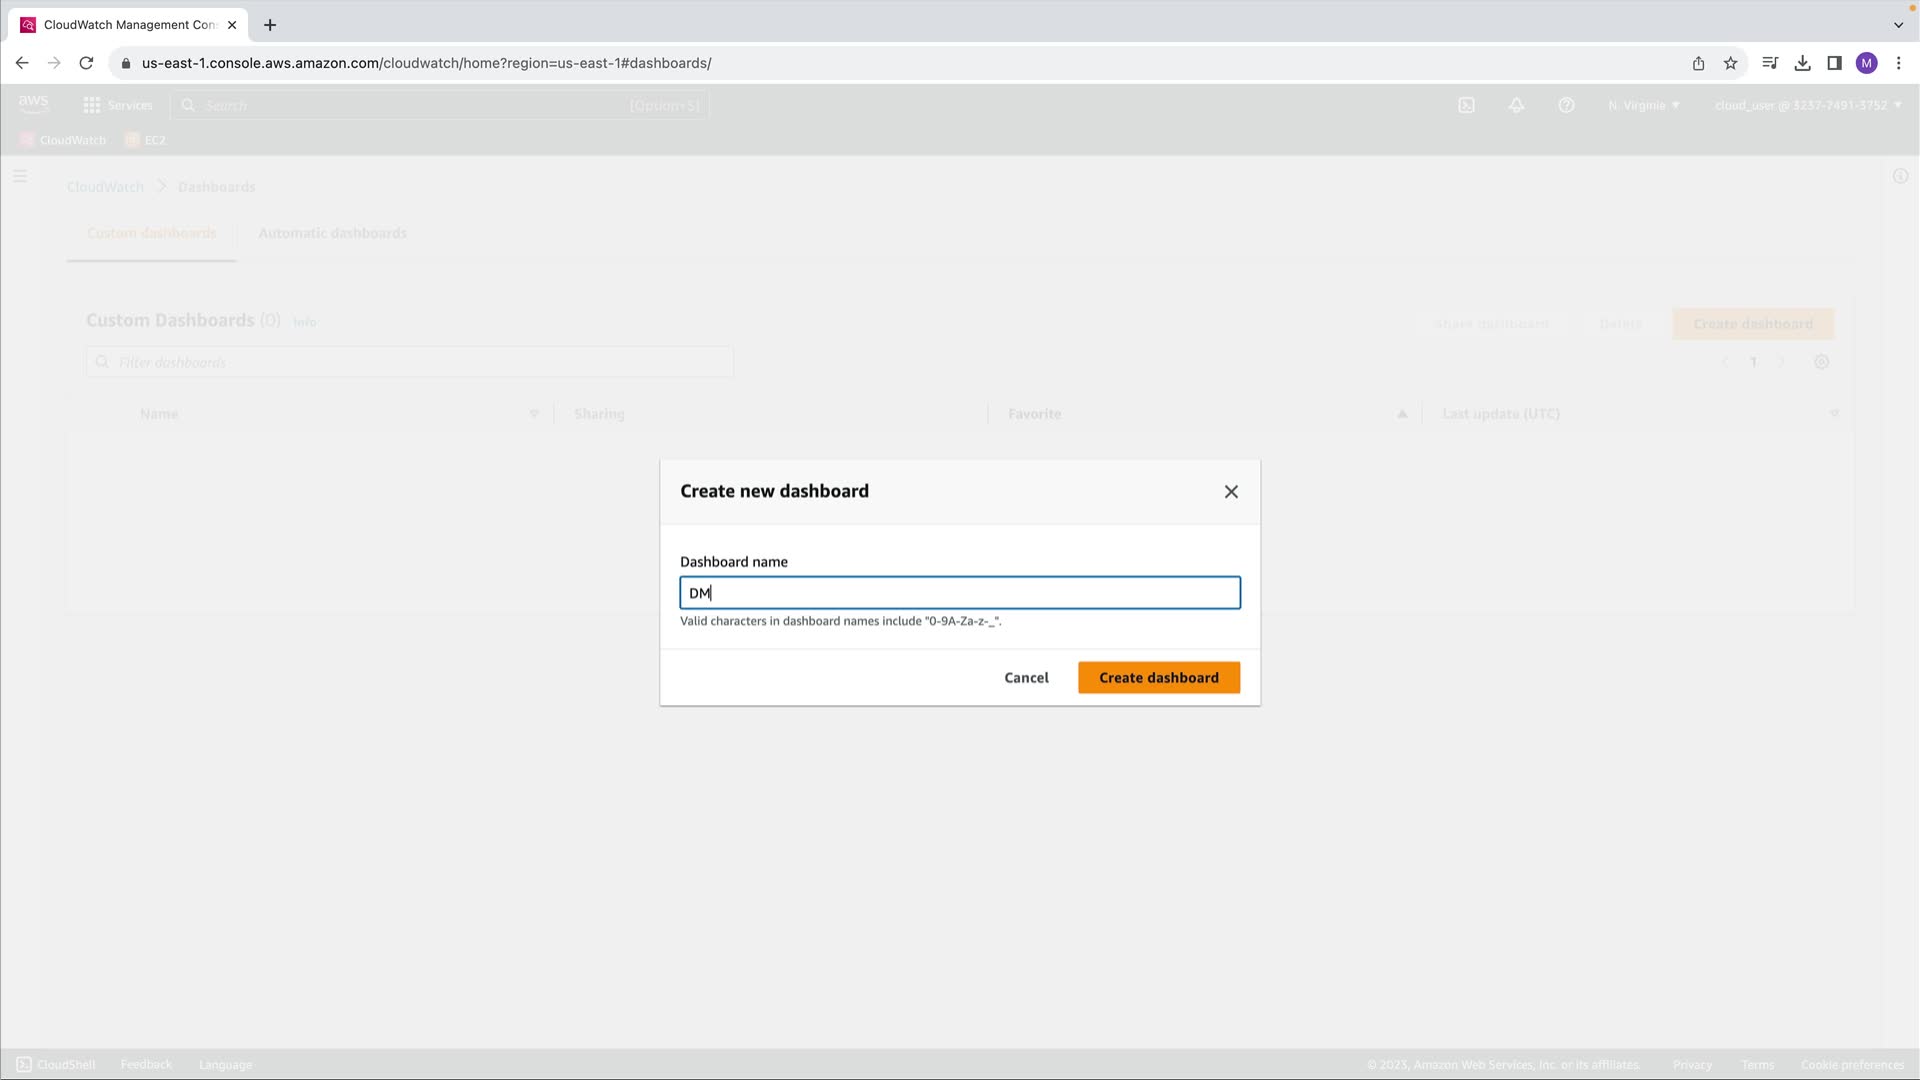Reload the page in the browser
This screenshot has width=1920, height=1080.
pos(86,63)
